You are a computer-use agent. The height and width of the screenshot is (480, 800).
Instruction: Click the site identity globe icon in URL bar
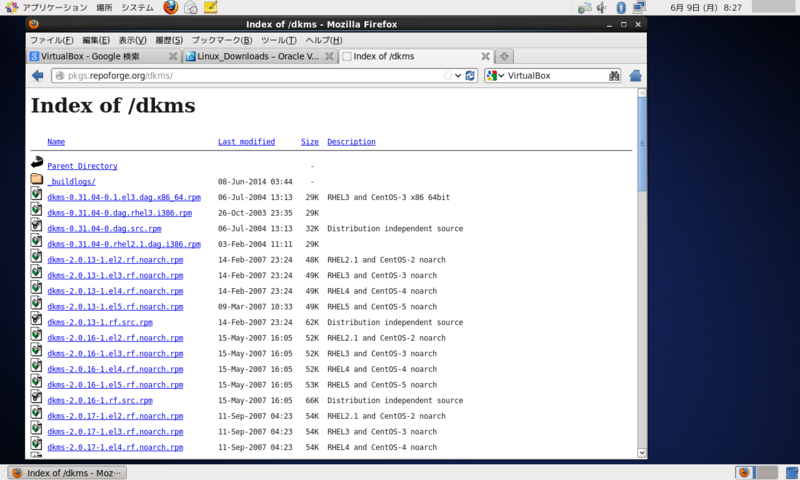60,75
